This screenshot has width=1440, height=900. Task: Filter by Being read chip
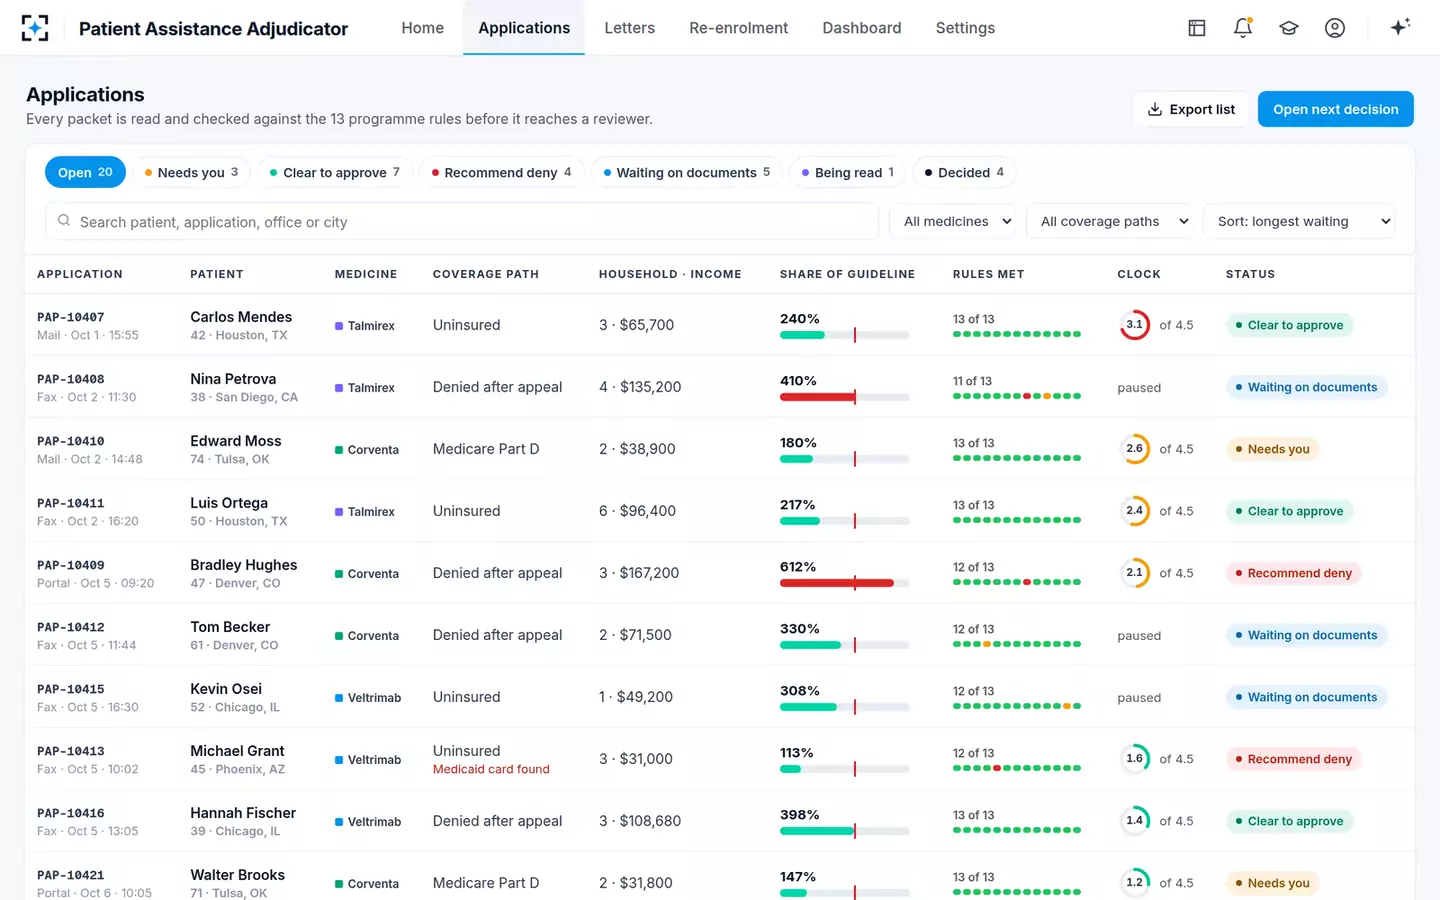[x=848, y=172]
